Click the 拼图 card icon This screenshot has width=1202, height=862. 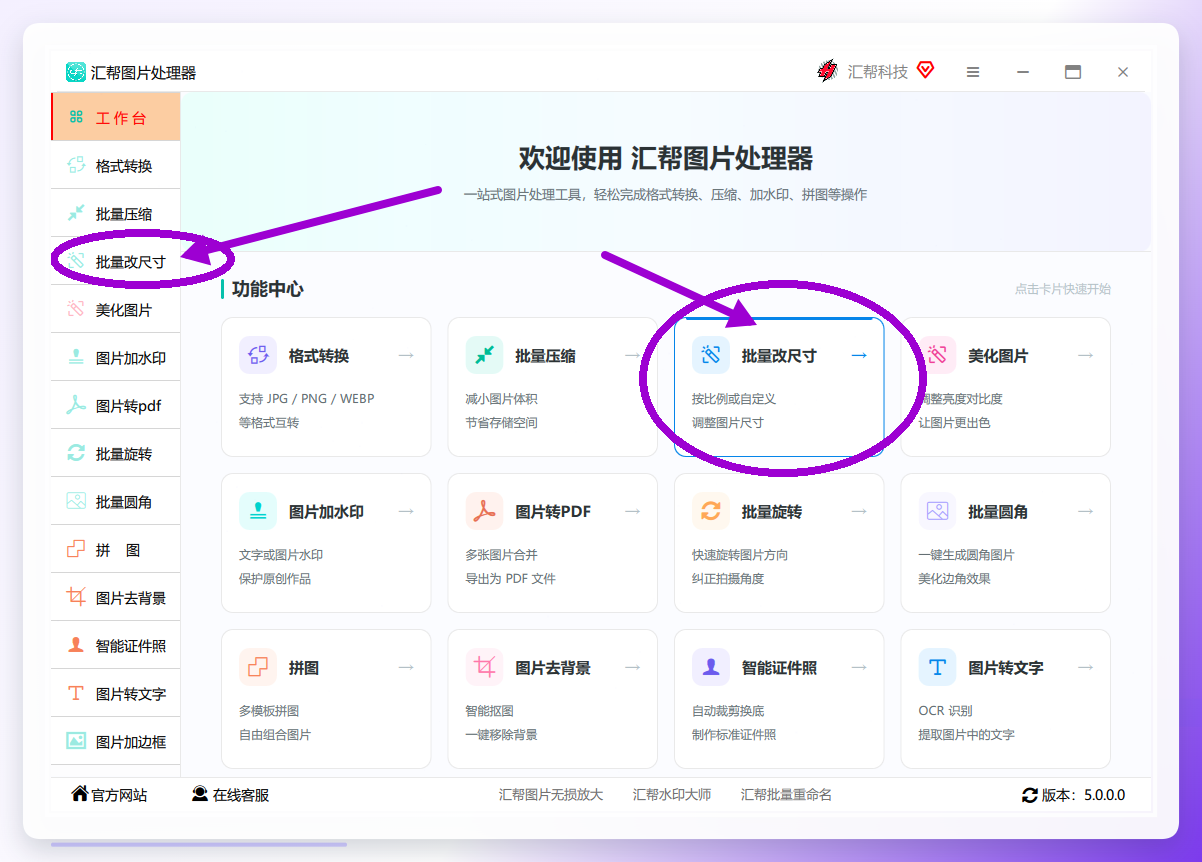point(258,667)
